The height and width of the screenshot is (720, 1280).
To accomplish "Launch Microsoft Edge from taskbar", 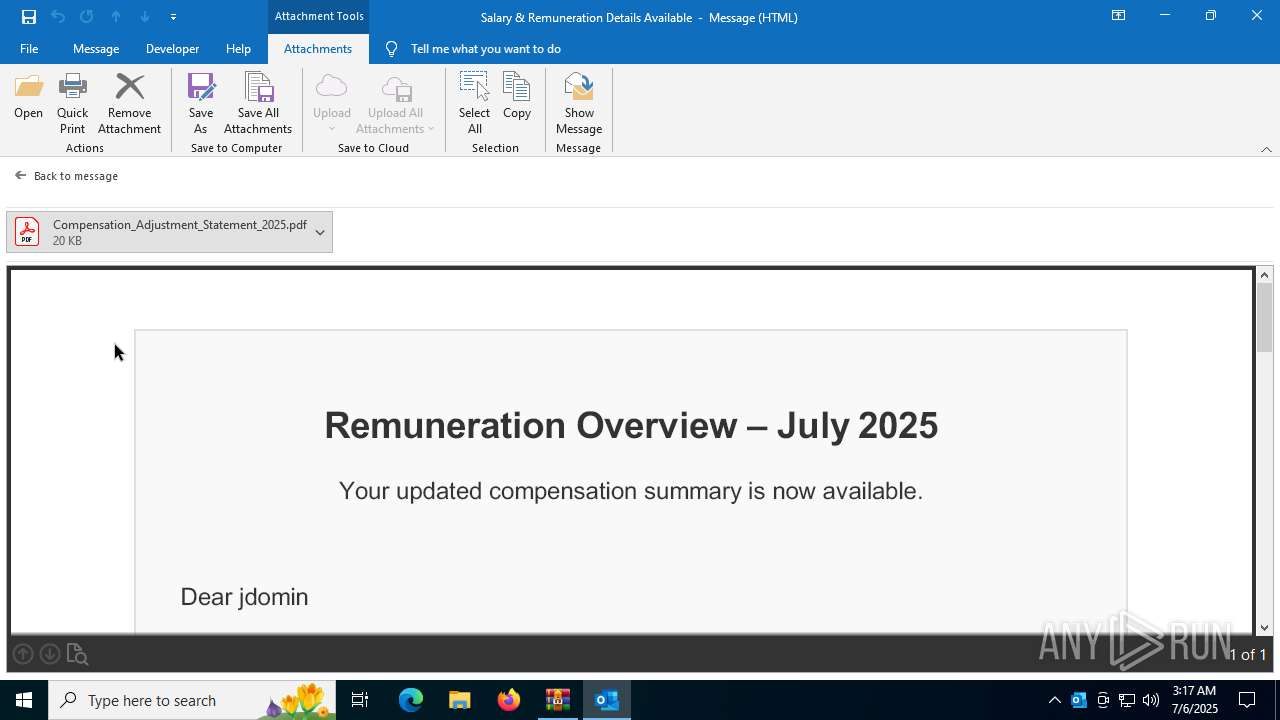I will tap(411, 700).
